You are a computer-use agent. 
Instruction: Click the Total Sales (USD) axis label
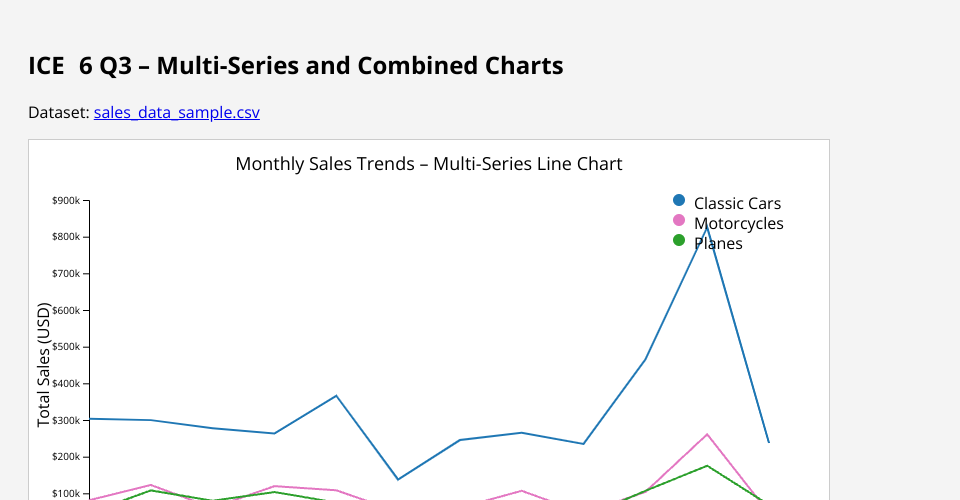point(44,365)
